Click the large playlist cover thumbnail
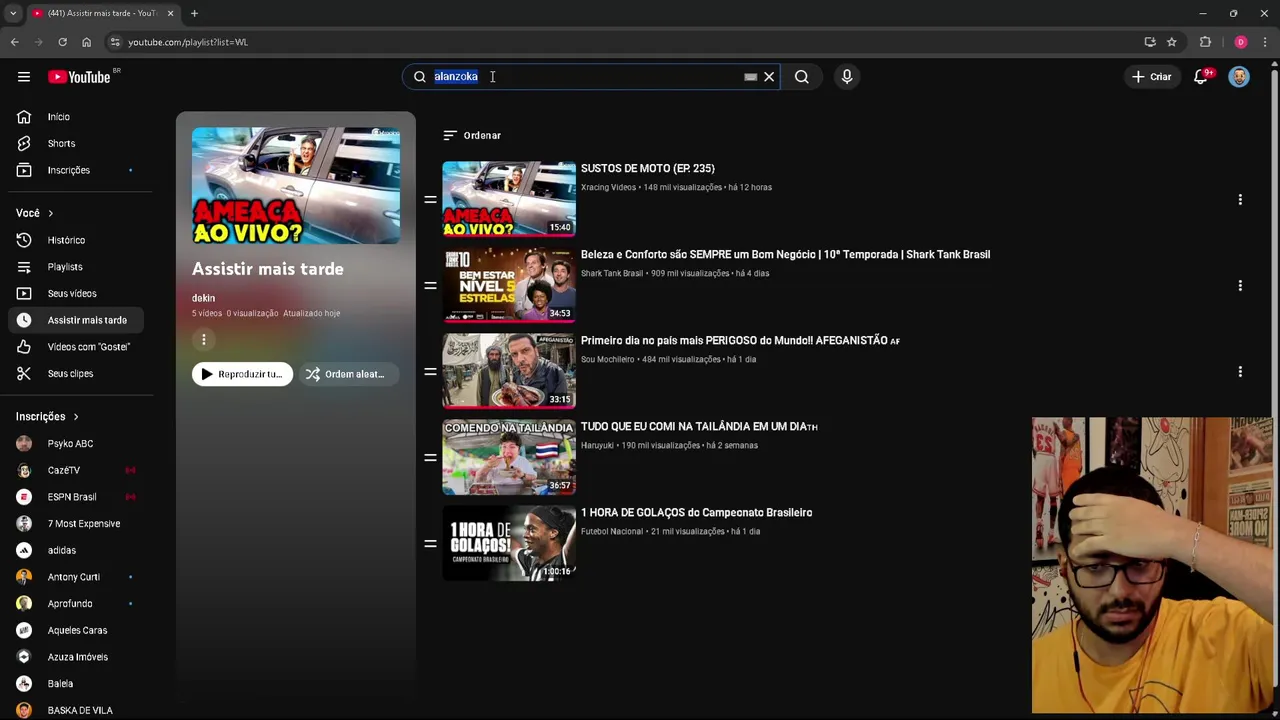This screenshot has width=1280, height=720. [x=296, y=186]
